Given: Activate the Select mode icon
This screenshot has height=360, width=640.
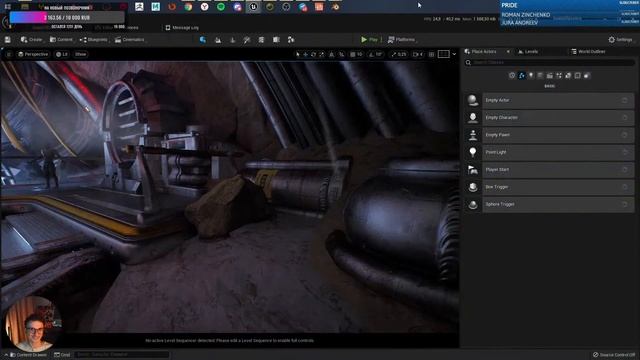Looking at the screenshot, I should [203, 40].
